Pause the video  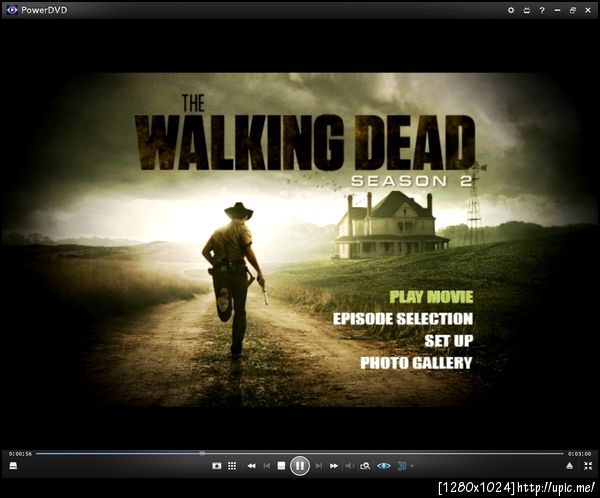pyautogui.click(x=300, y=466)
